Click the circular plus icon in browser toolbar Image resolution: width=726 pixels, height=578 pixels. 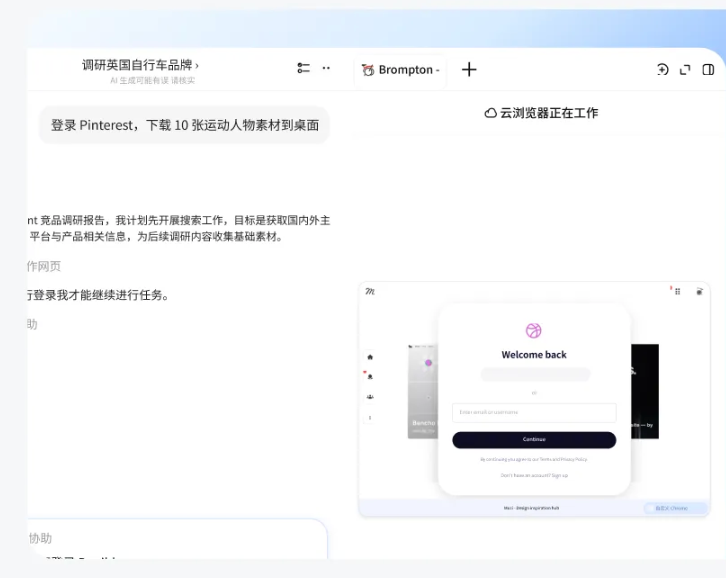coord(663,69)
